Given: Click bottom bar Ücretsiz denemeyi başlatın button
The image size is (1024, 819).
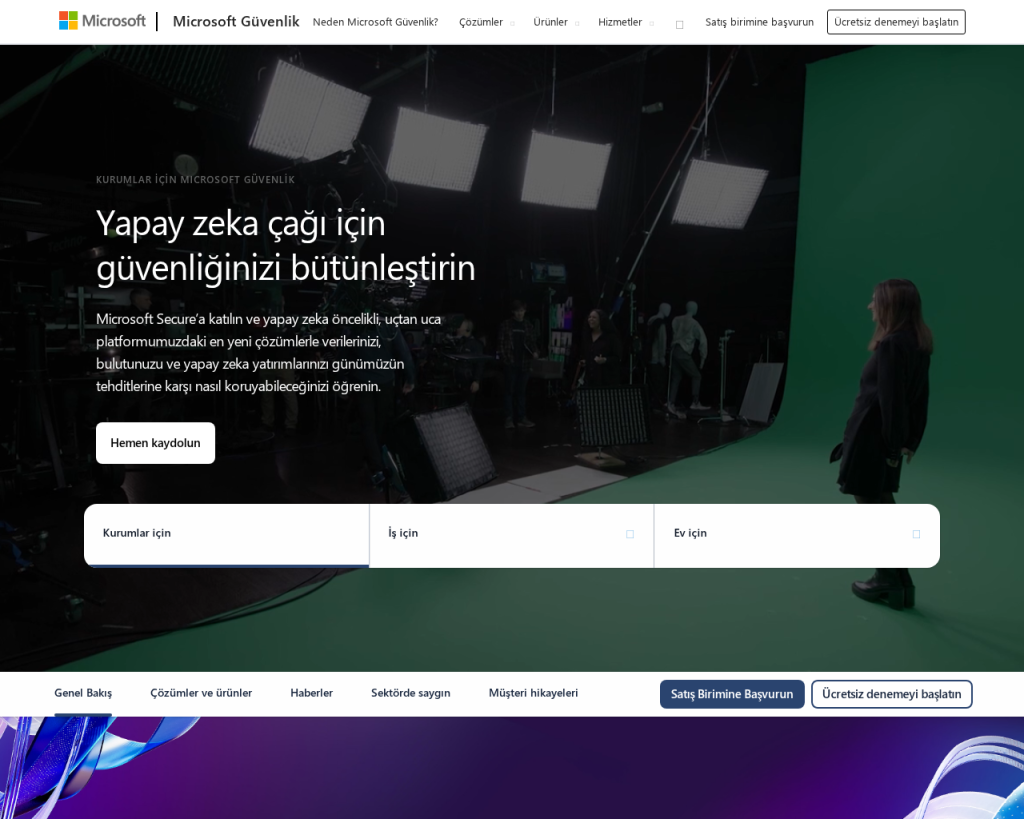Looking at the screenshot, I should click(x=891, y=694).
